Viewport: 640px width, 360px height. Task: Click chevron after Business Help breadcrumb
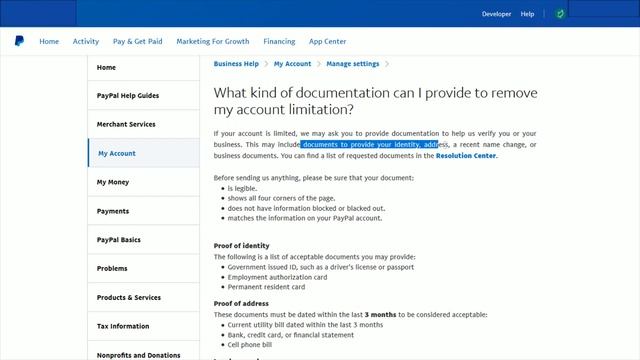[x=266, y=64]
